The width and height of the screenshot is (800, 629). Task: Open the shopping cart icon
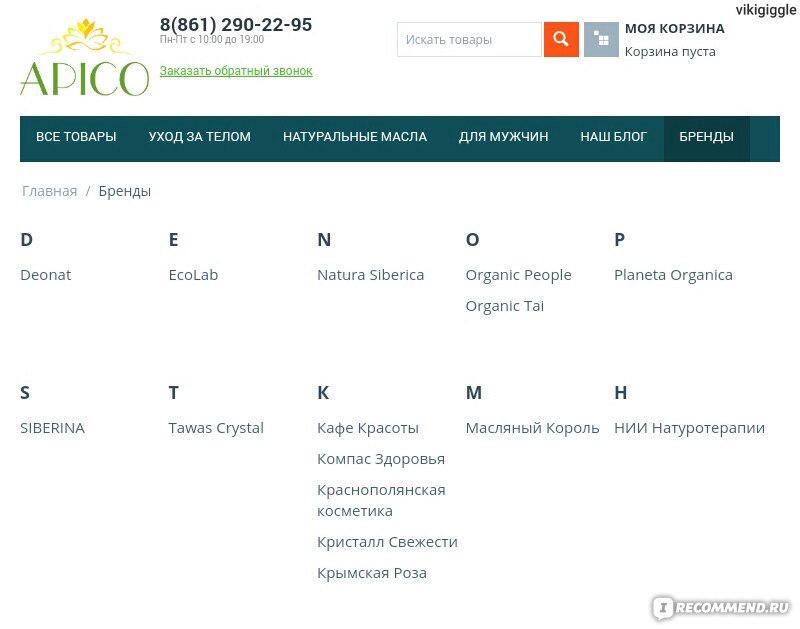click(601, 39)
